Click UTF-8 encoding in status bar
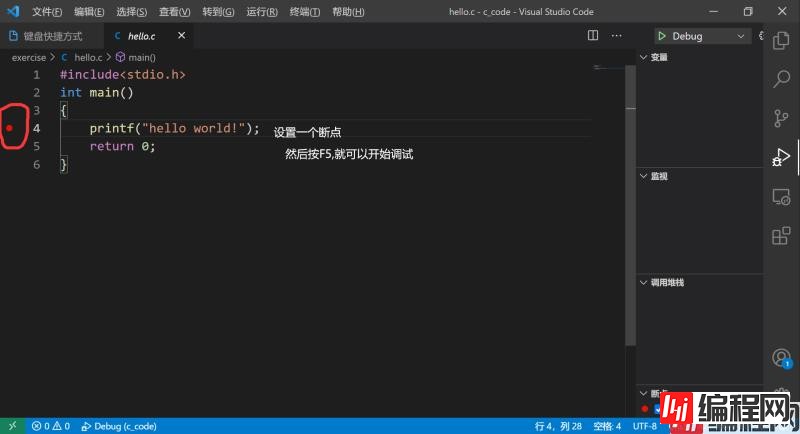 (645, 426)
